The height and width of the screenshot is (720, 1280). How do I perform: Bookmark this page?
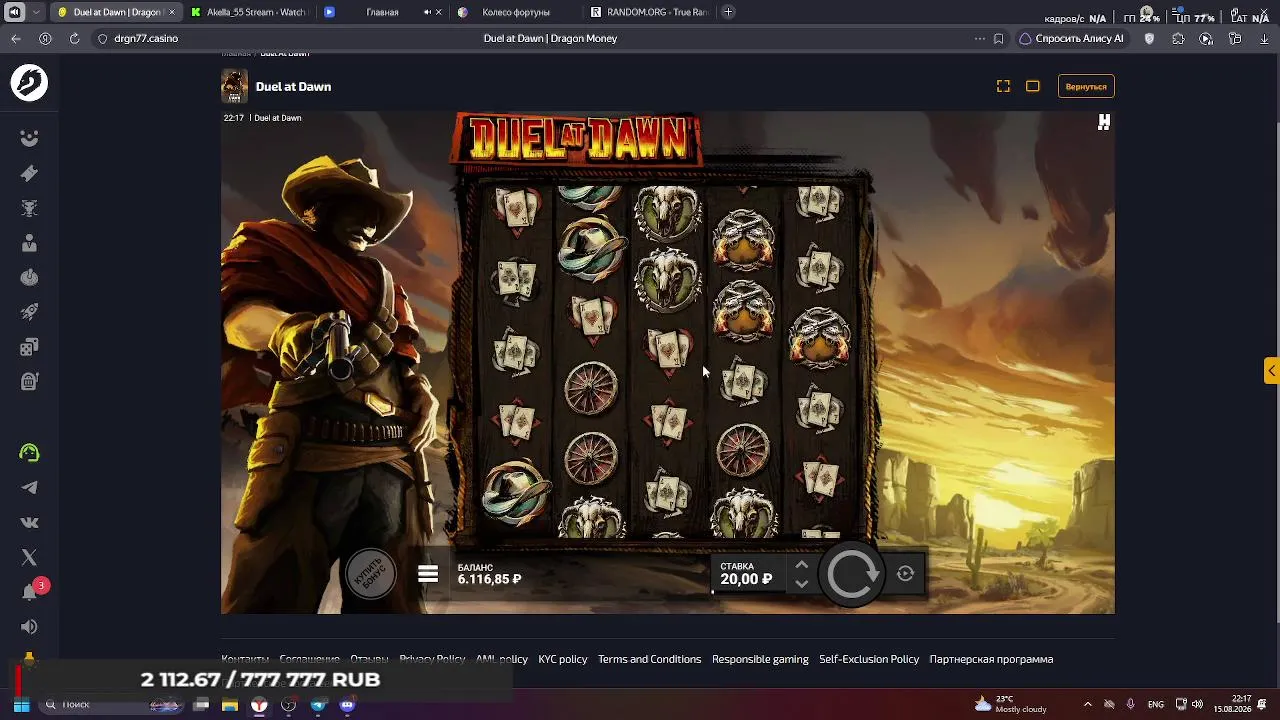point(999,38)
